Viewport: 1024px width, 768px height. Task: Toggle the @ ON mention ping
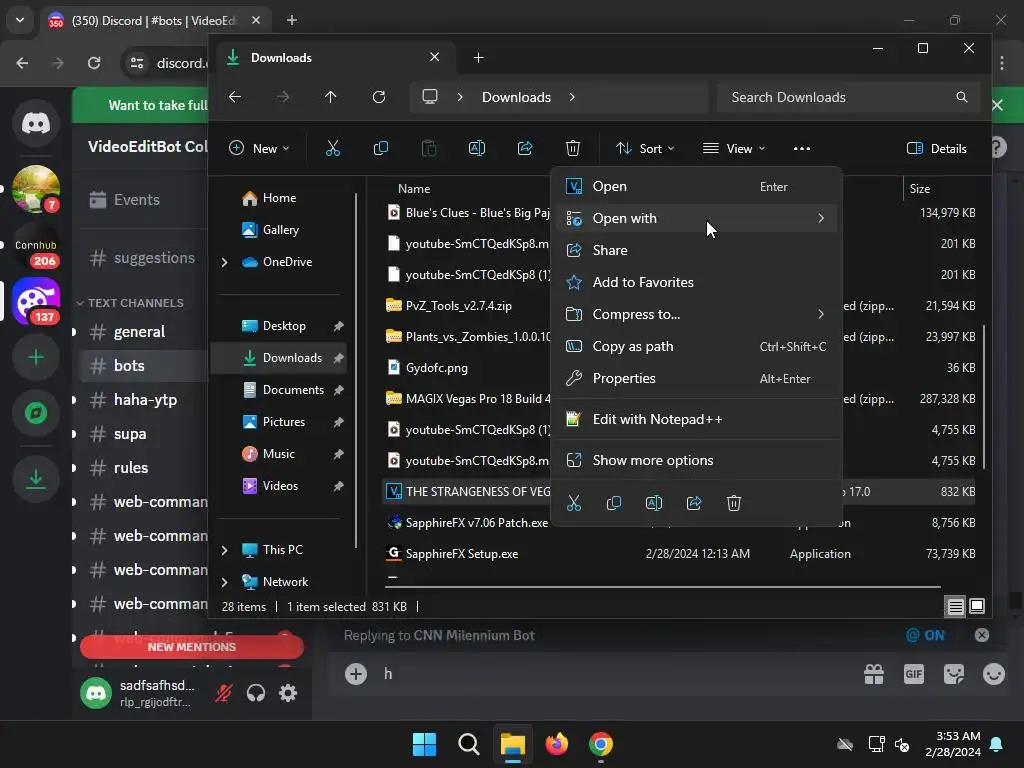(x=925, y=635)
